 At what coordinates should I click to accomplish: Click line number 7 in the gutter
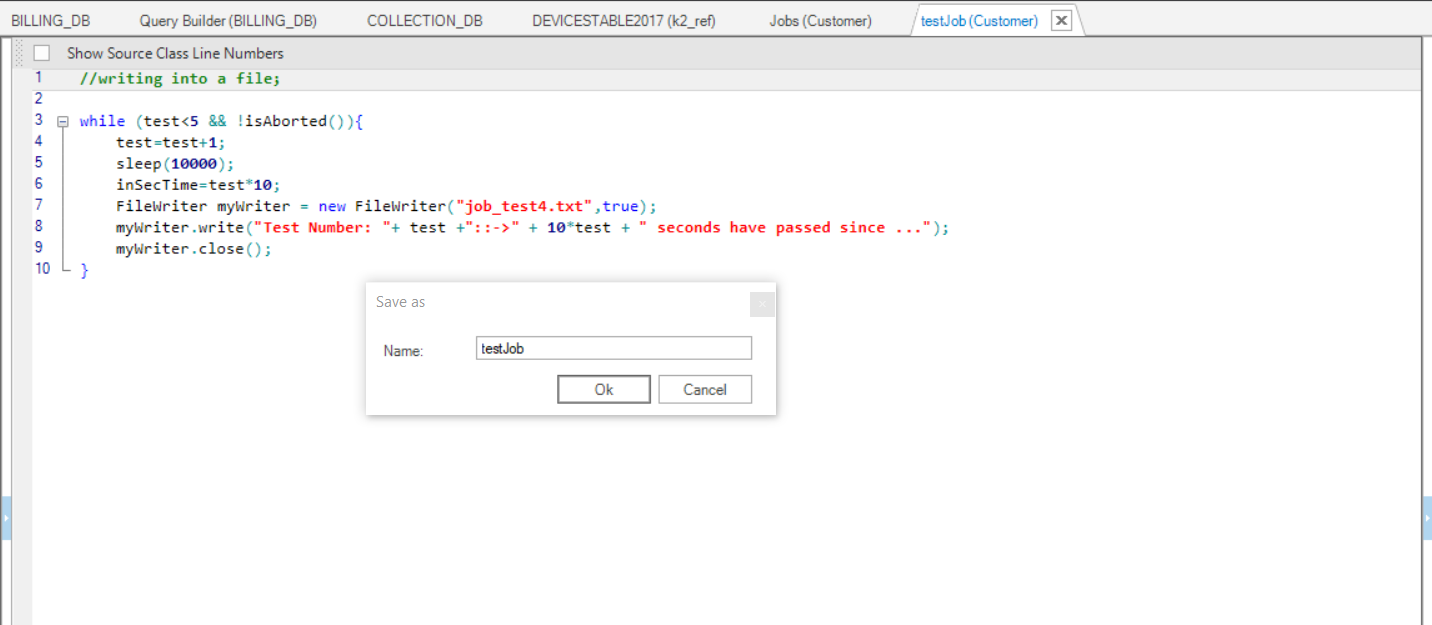coord(39,205)
